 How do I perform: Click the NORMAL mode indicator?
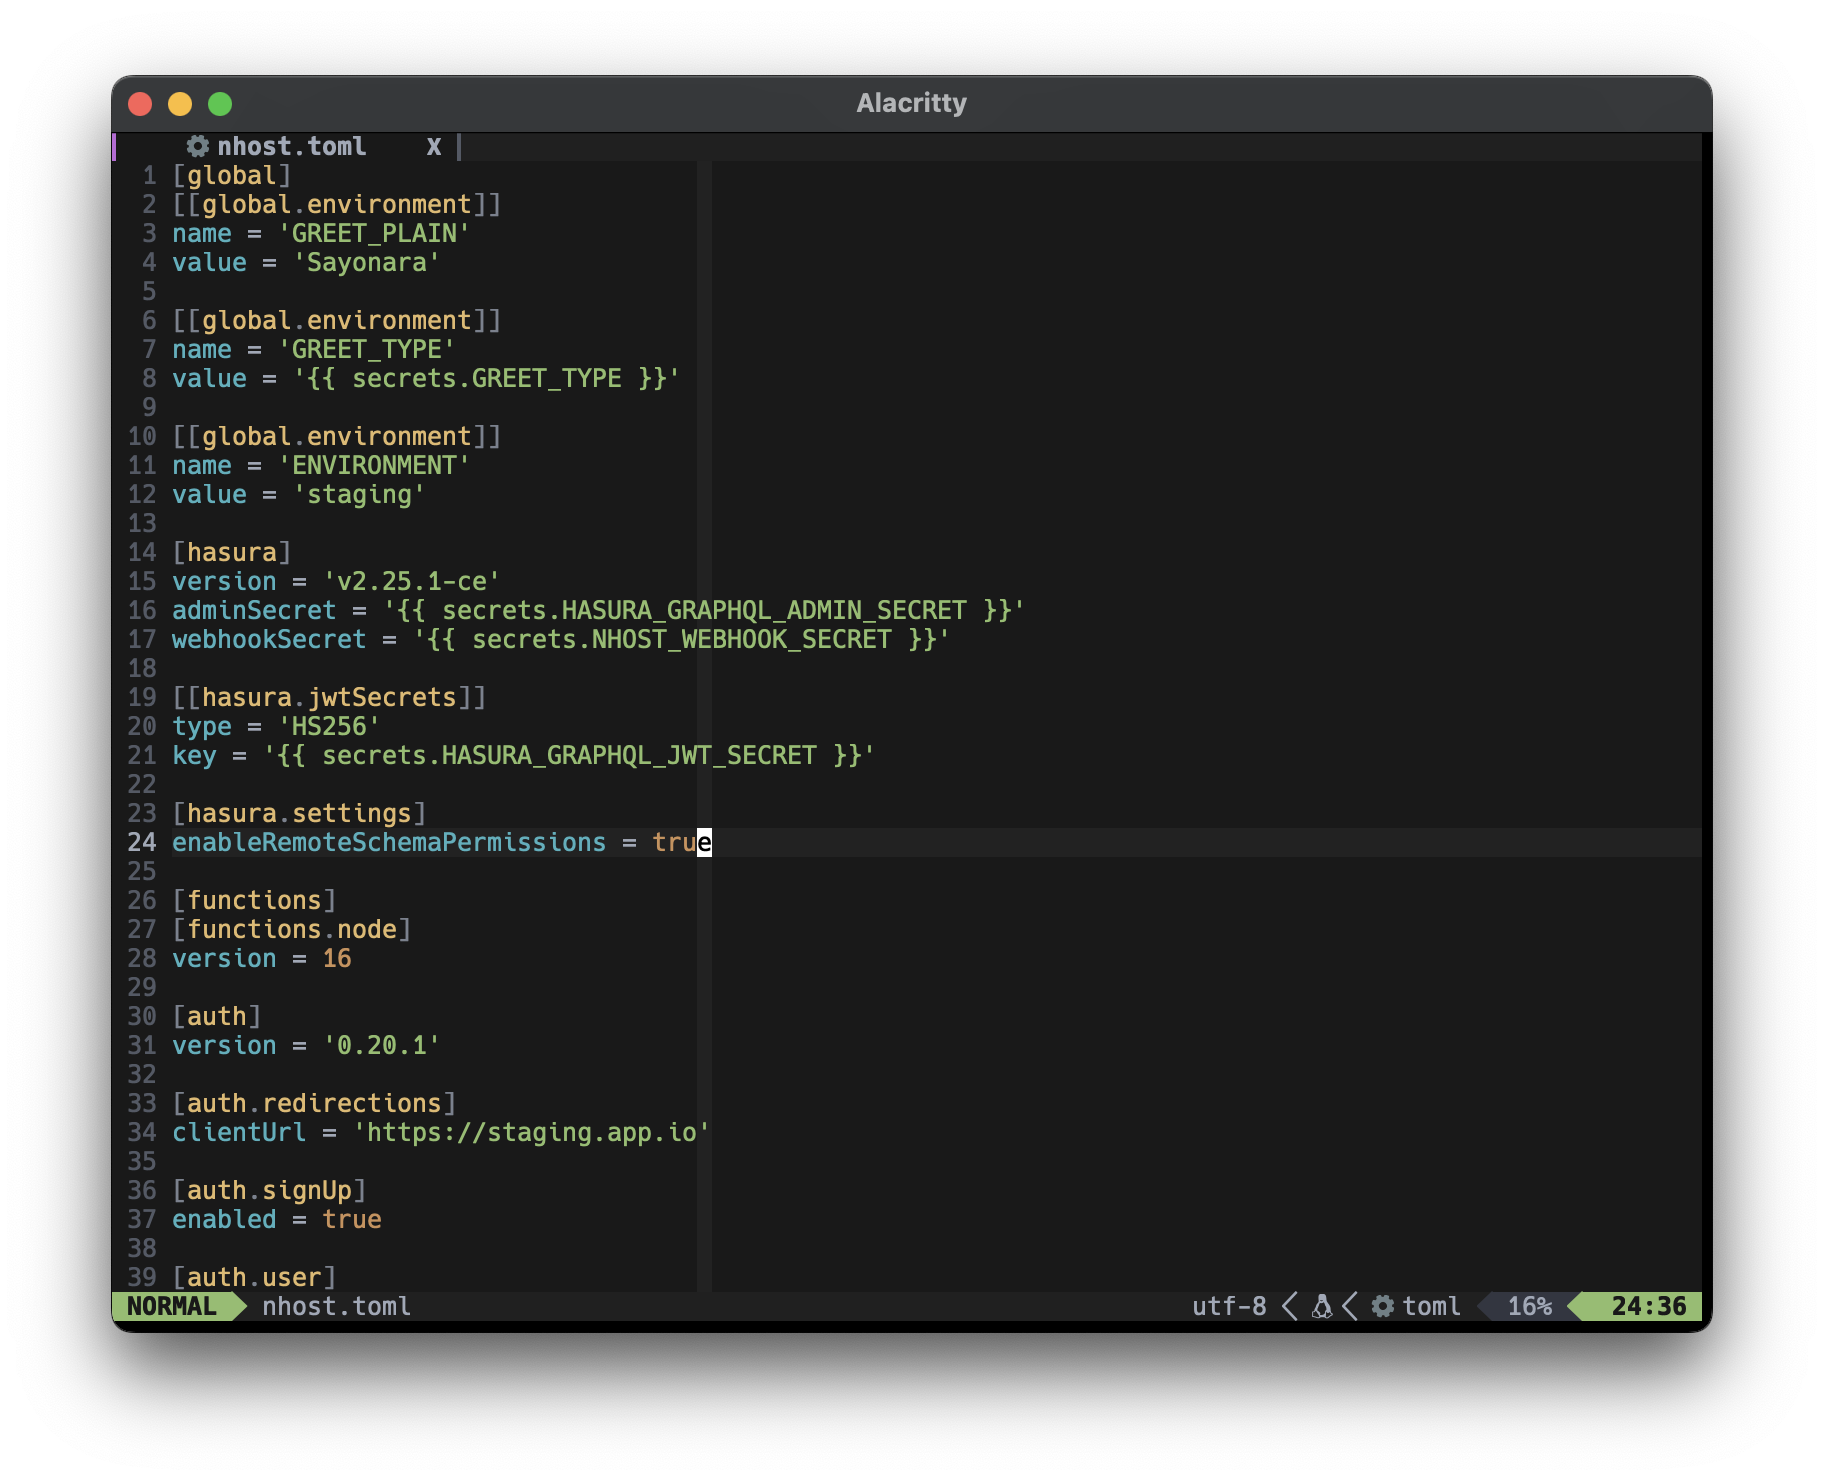tap(172, 1306)
